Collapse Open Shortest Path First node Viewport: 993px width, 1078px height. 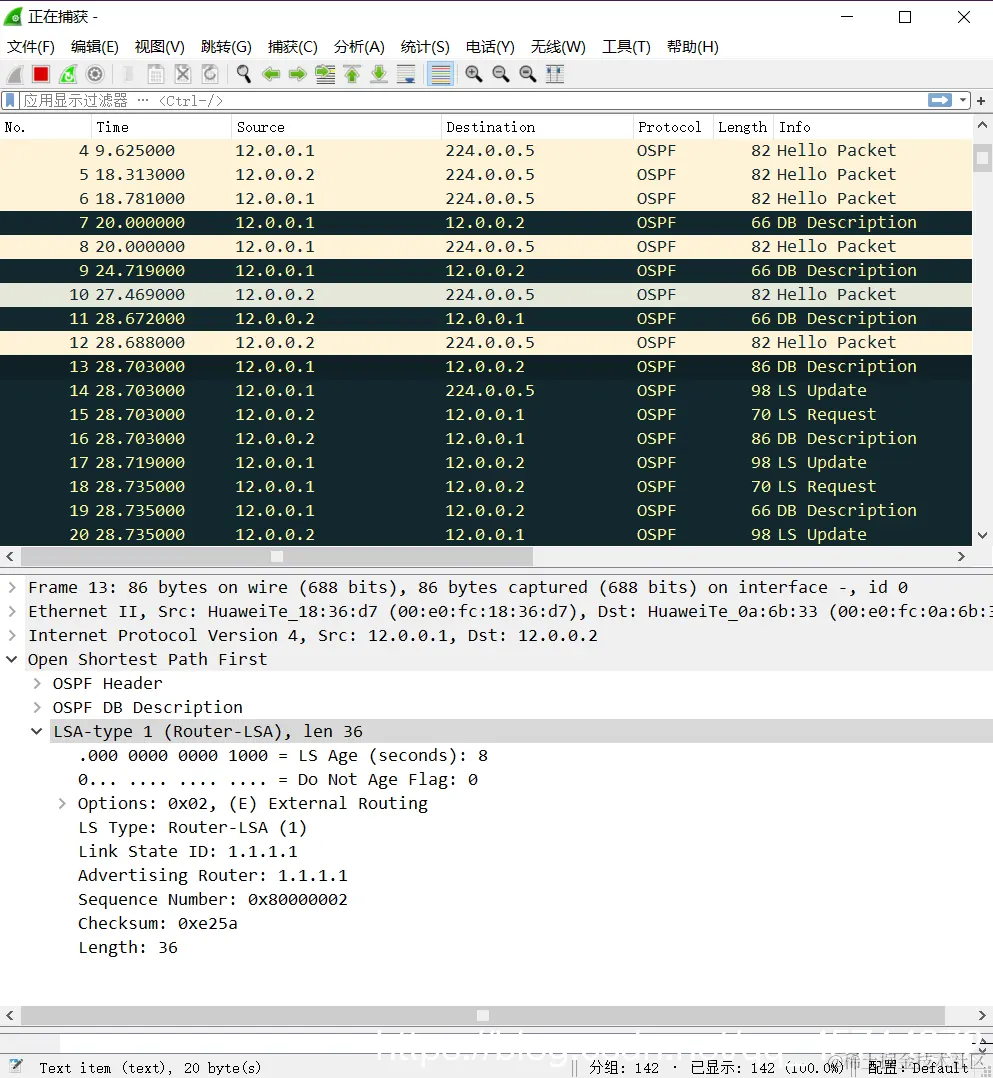point(12,659)
